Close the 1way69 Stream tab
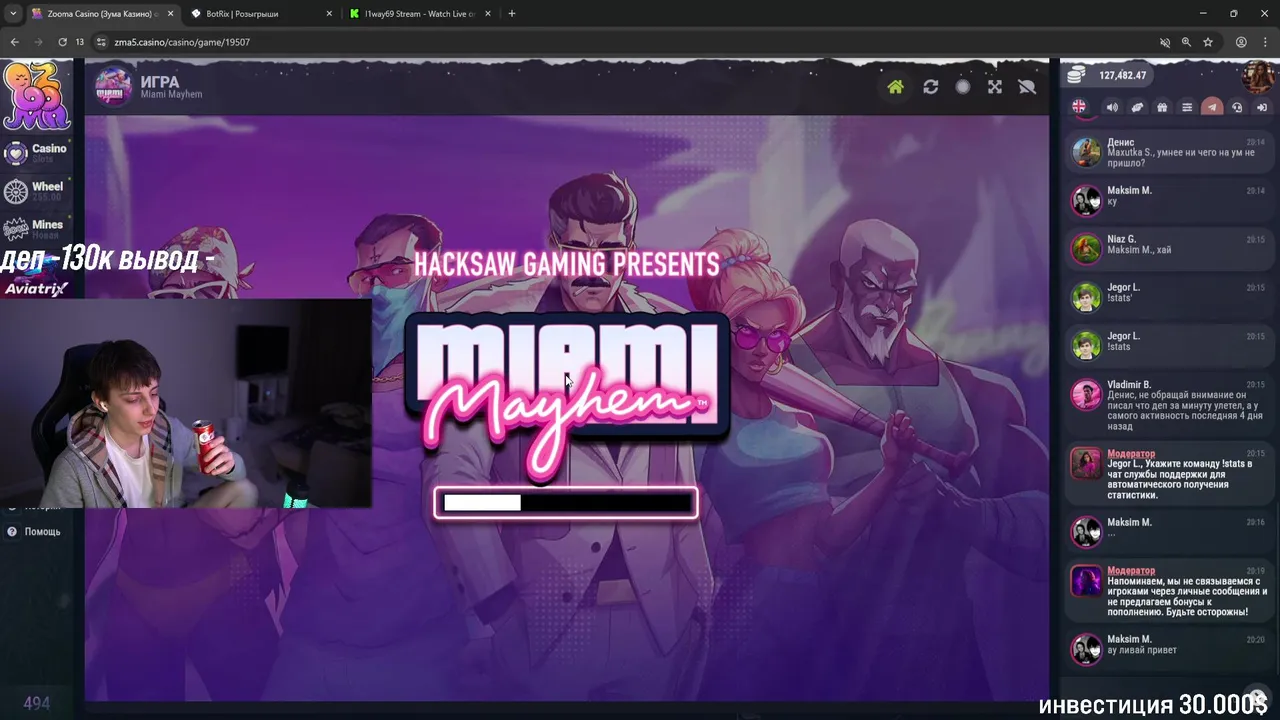The width and height of the screenshot is (1280, 720). (x=488, y=14)
